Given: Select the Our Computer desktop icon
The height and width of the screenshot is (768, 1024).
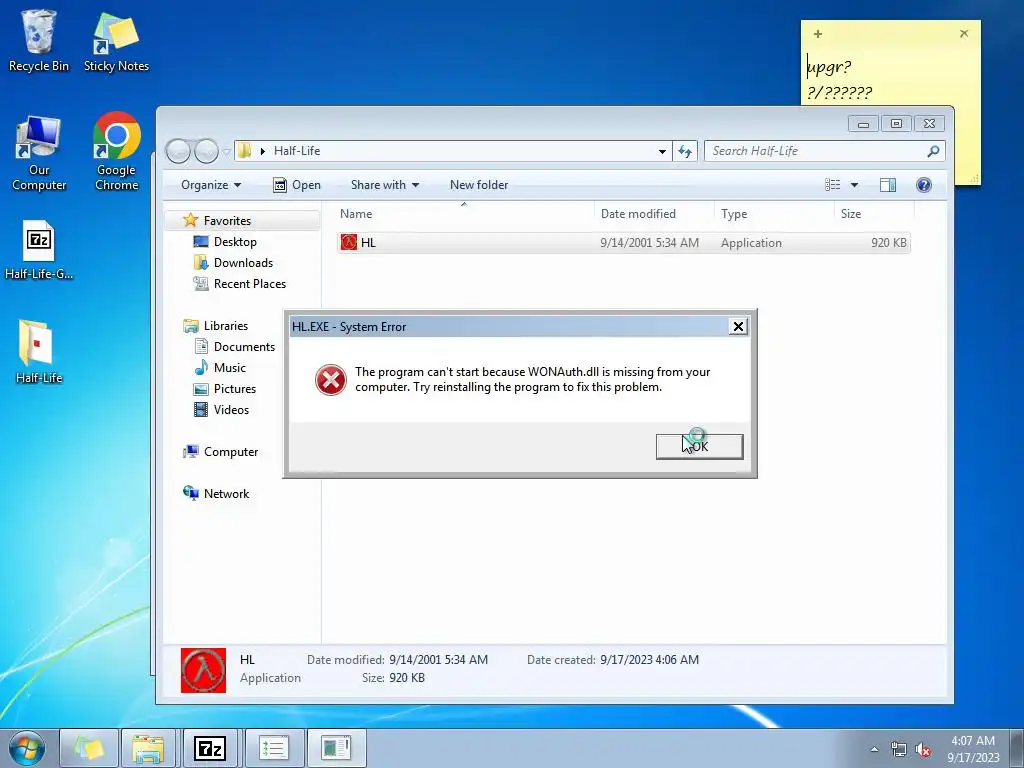Looking at the screenshot, I should click(x=39, y=153).
